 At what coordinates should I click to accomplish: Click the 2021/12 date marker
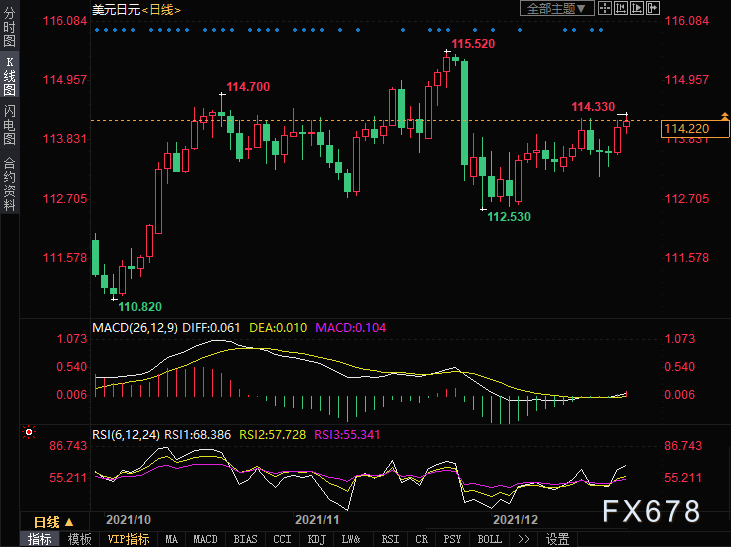(x=516, y=519)
